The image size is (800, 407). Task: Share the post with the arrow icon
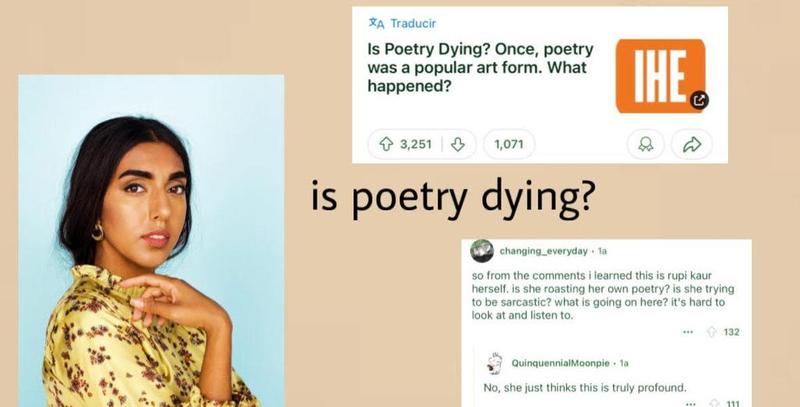click(x=690, y=144)
